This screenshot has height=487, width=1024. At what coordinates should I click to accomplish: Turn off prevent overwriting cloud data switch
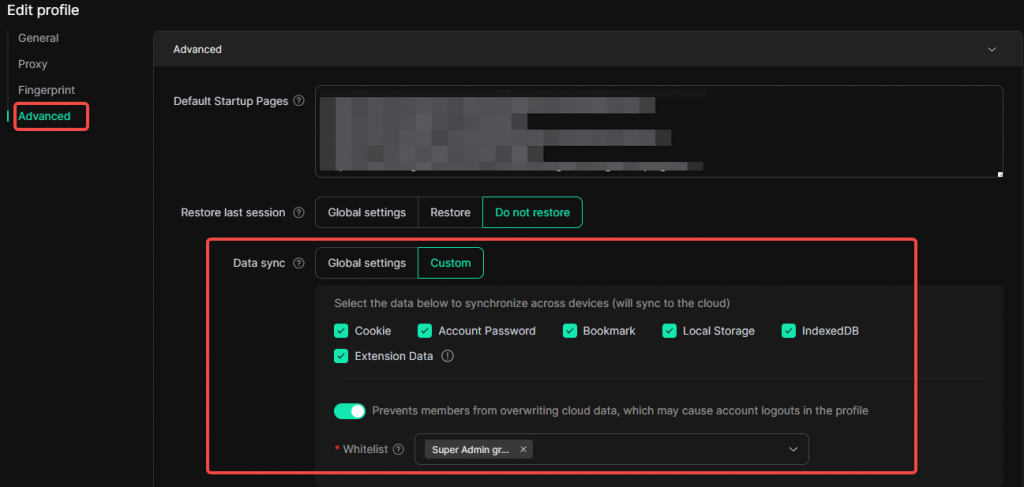click(x=350, y=411)
